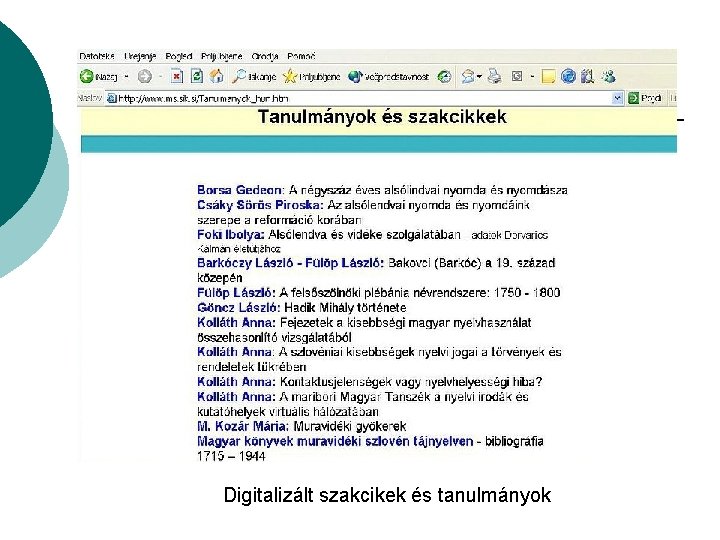Open Kolláth Anna szlovéniai kisebbségek link
This screenshot has width=720, height=540.
235,352
